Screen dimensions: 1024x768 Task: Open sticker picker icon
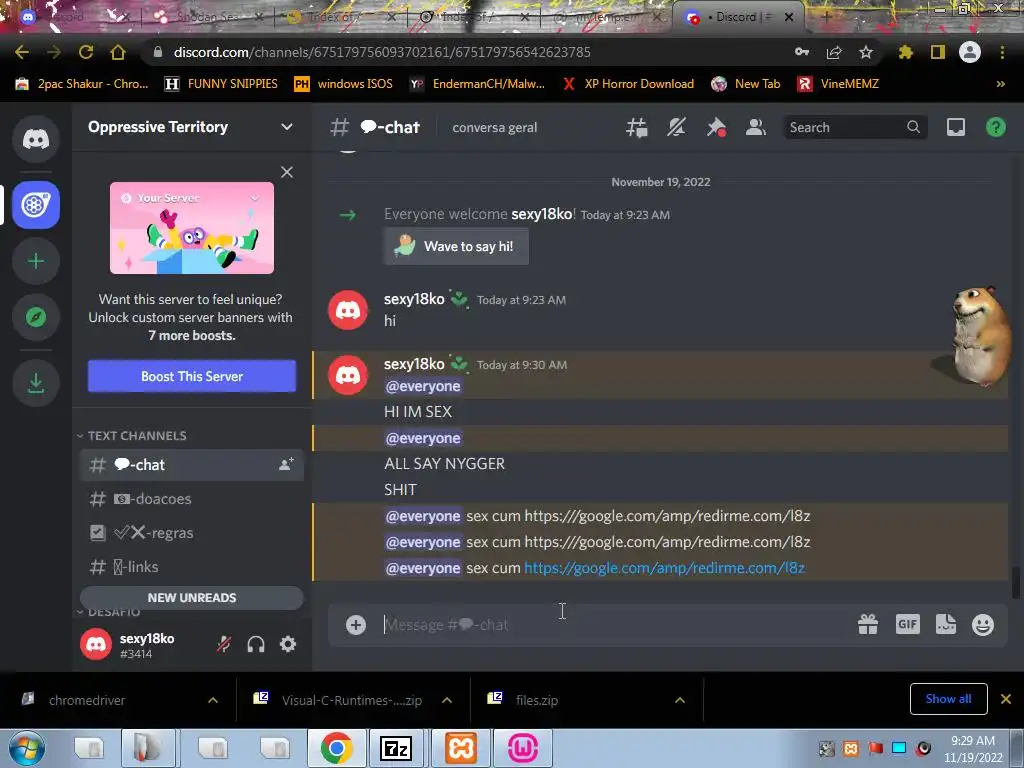pyautogui.click(x=946, y=625)
